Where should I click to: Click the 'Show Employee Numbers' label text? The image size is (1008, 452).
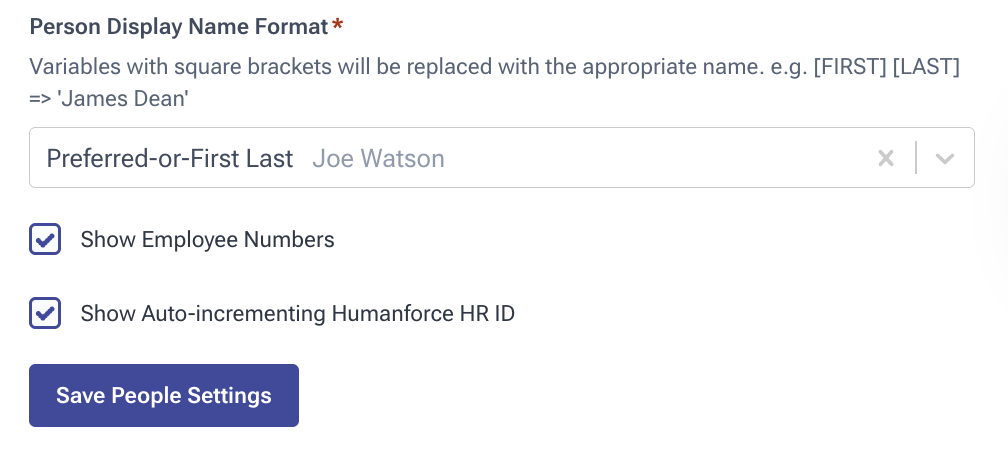(x=207, y=240)
